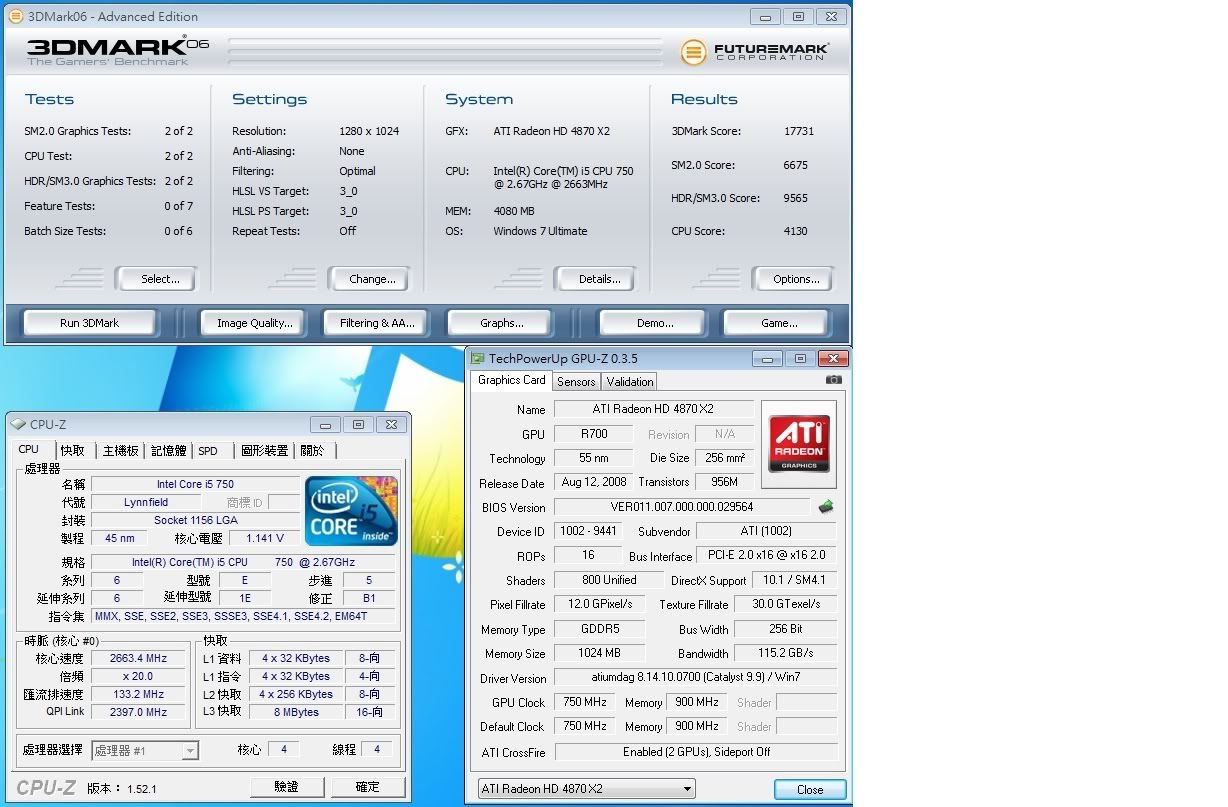
Task: Click the CPU-Z title bar icon
Action: (18, 424)
